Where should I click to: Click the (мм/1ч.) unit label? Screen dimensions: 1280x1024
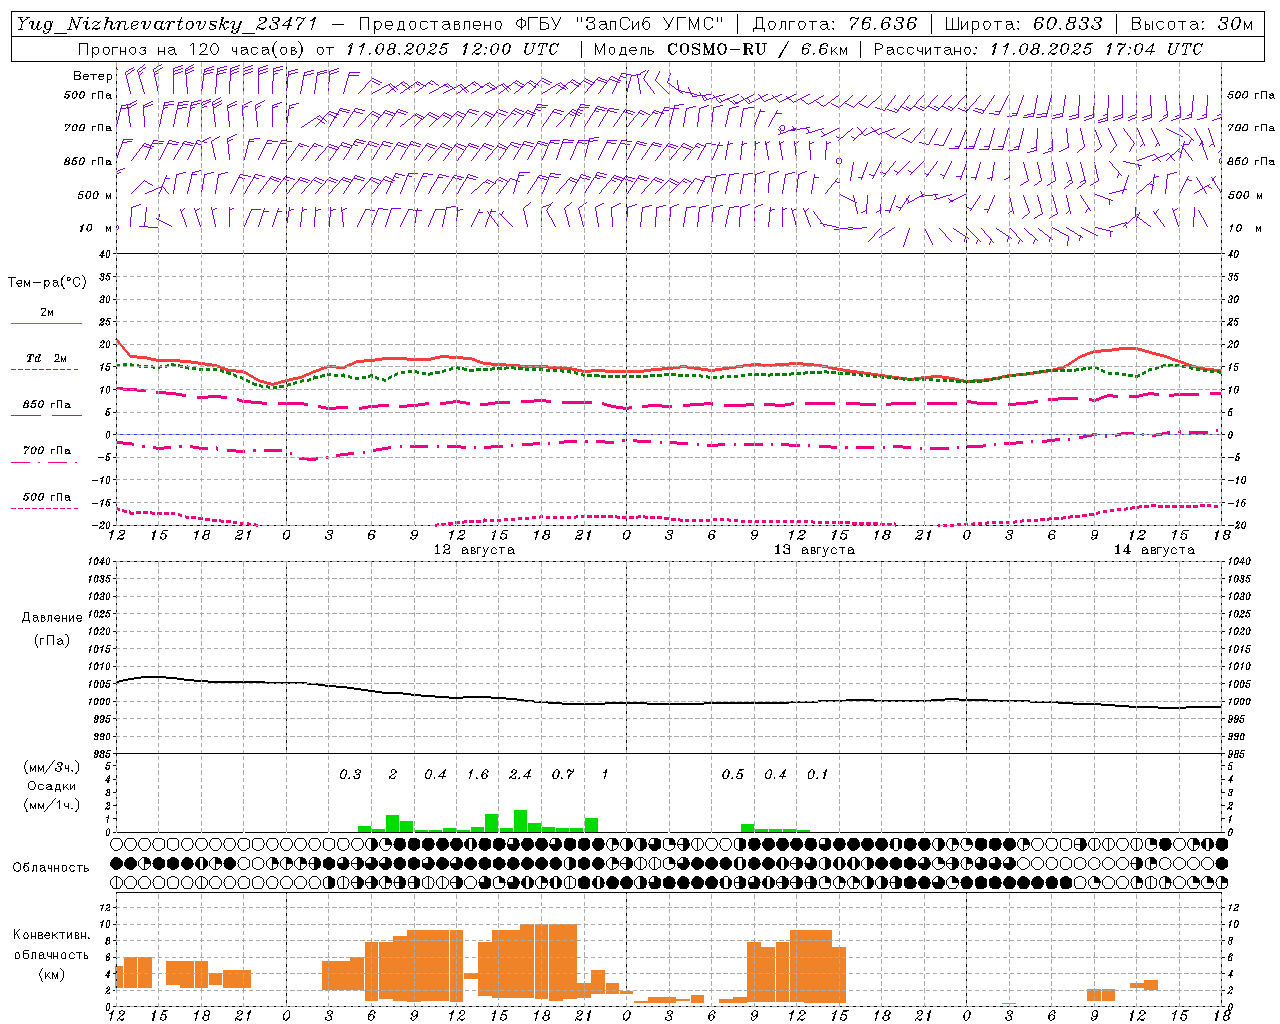[x=51, y=805]
